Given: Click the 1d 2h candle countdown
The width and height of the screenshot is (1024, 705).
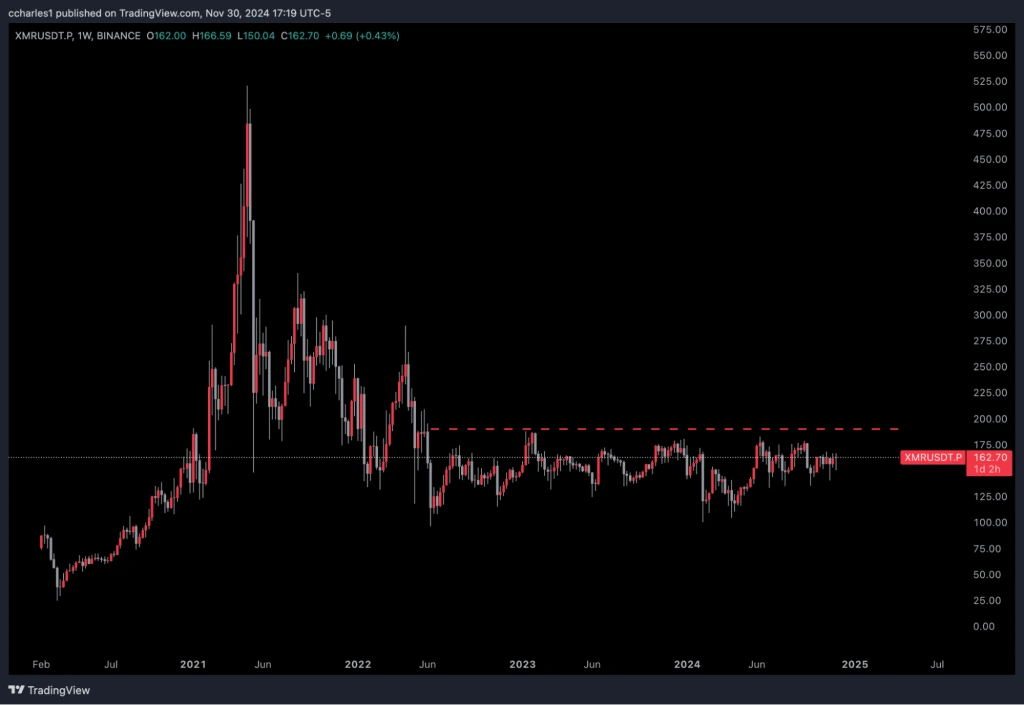Looking at the screenshot, I should coord(989,467).
